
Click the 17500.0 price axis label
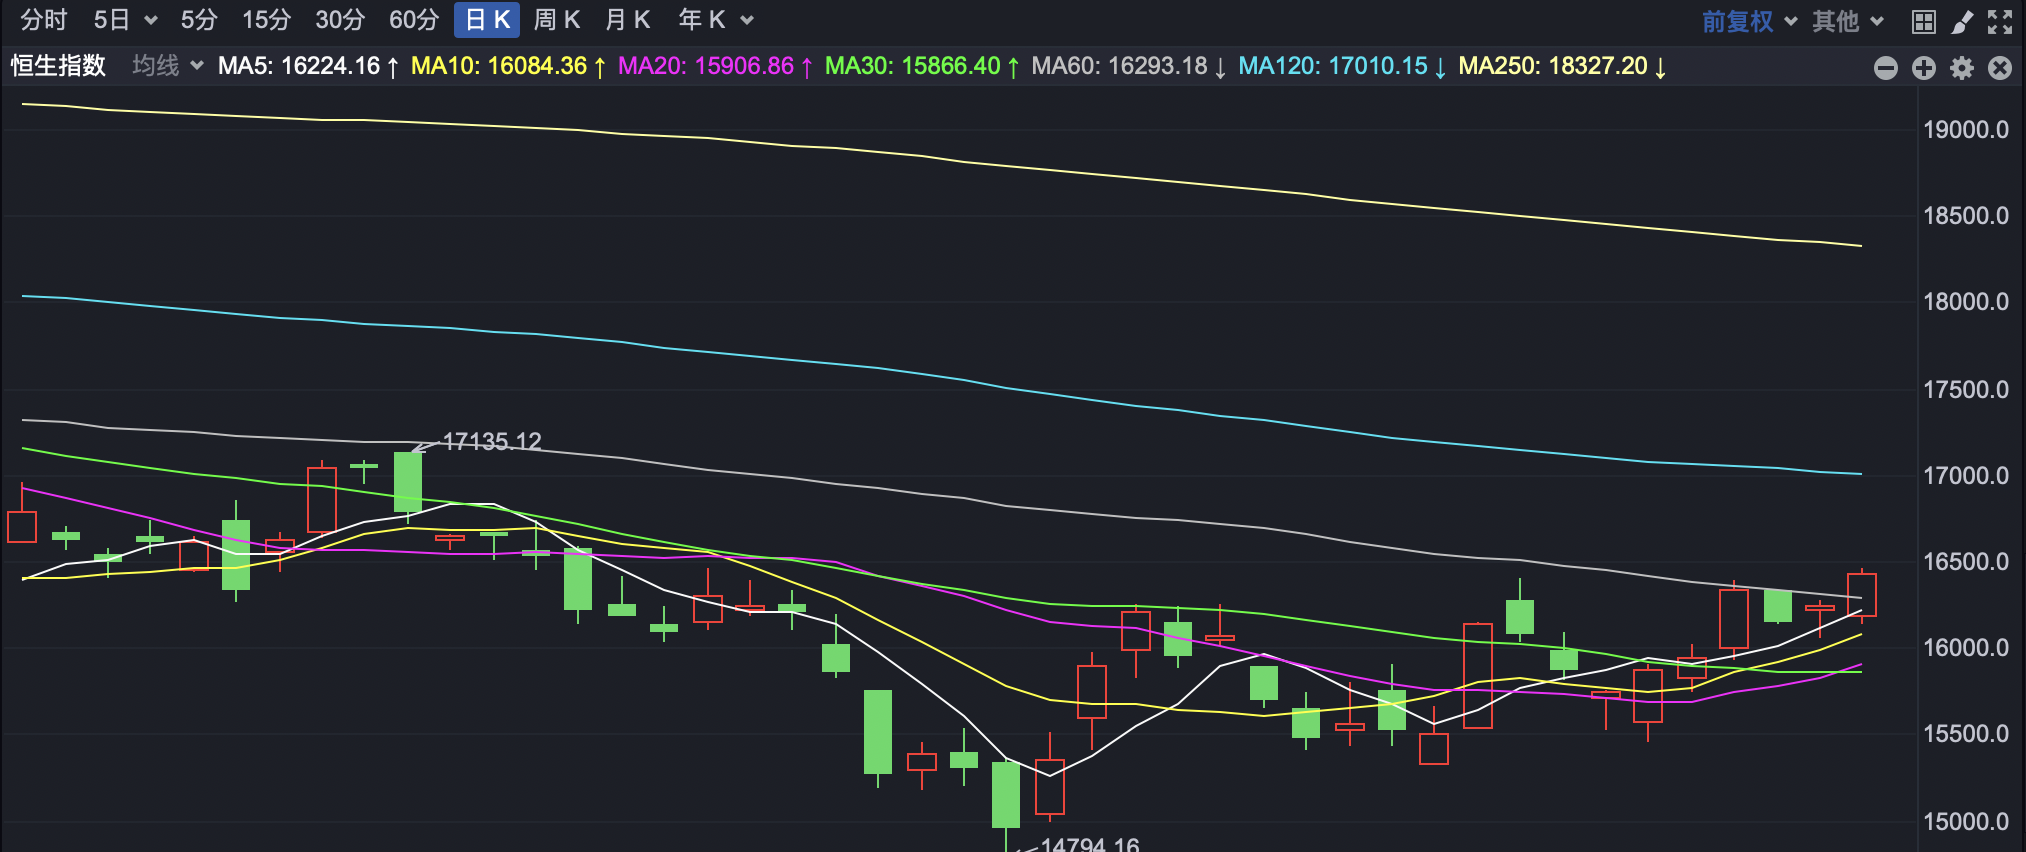point(1966,390)
